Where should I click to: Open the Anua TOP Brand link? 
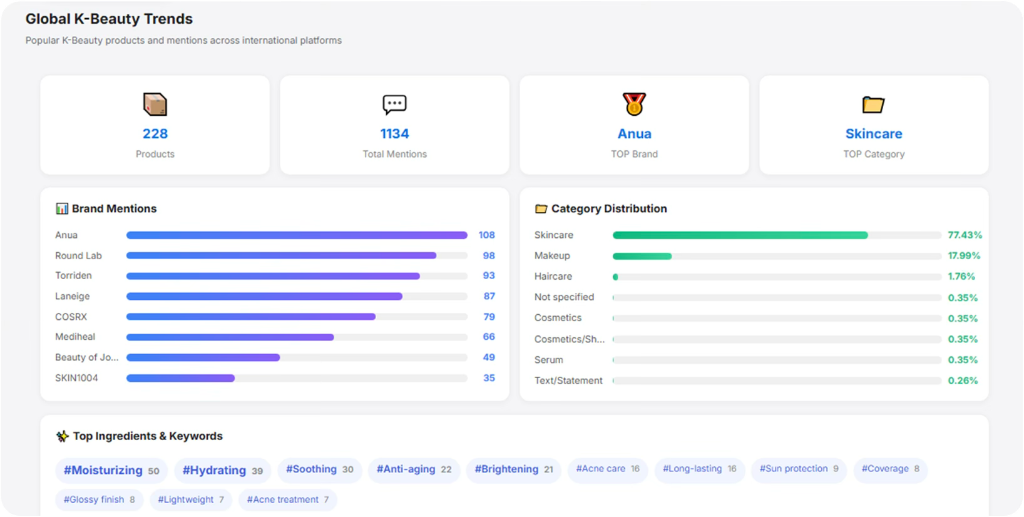pos(634,134)
